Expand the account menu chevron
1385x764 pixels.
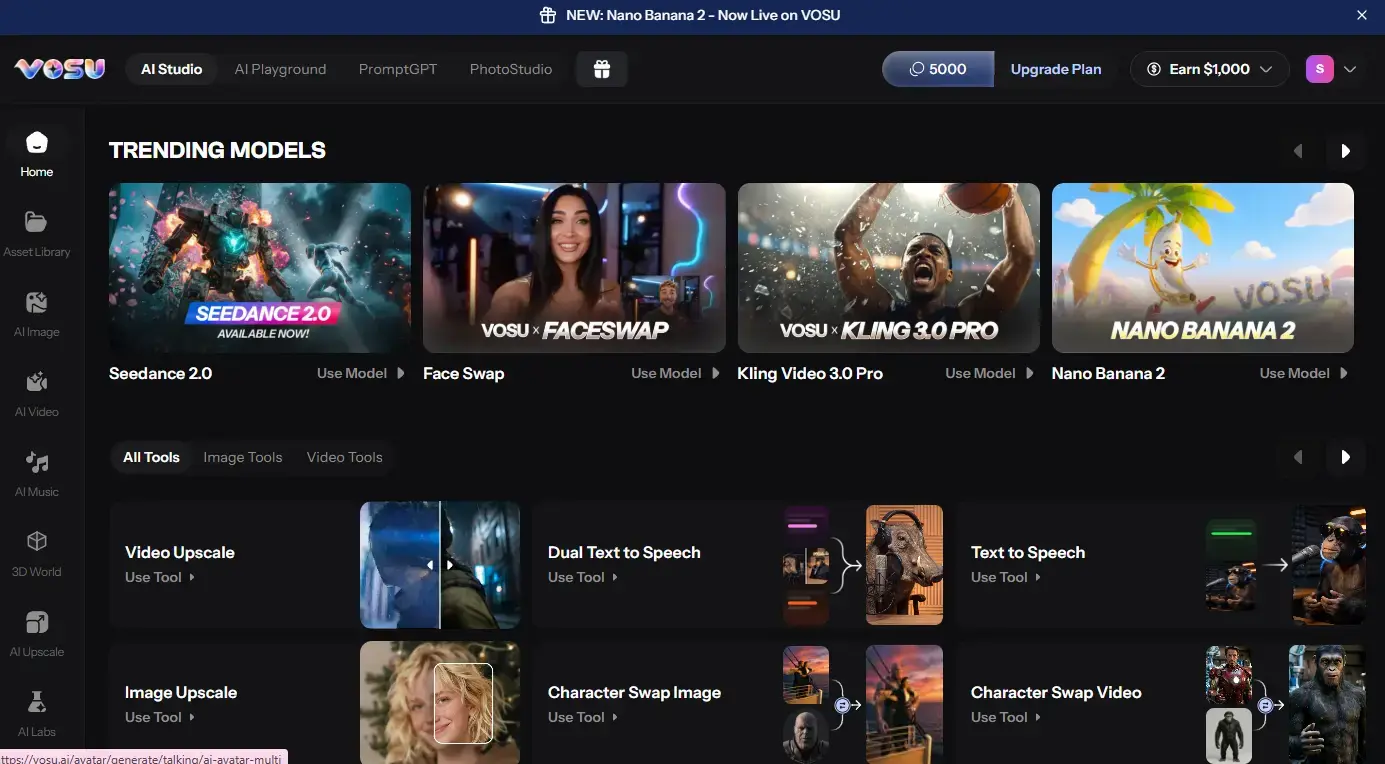pyautogui.click(x=1350, y=69)
